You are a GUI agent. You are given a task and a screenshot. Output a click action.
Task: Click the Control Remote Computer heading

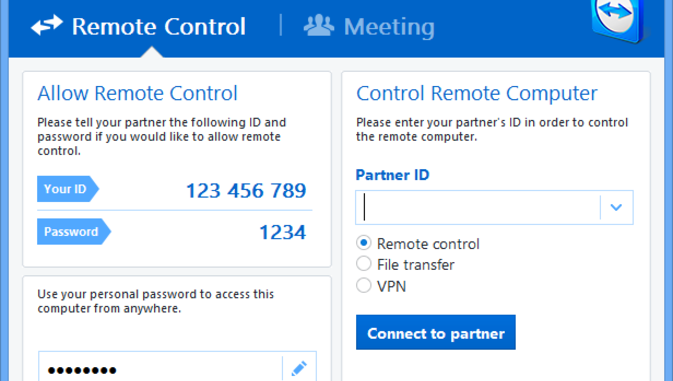coord(476,94)
